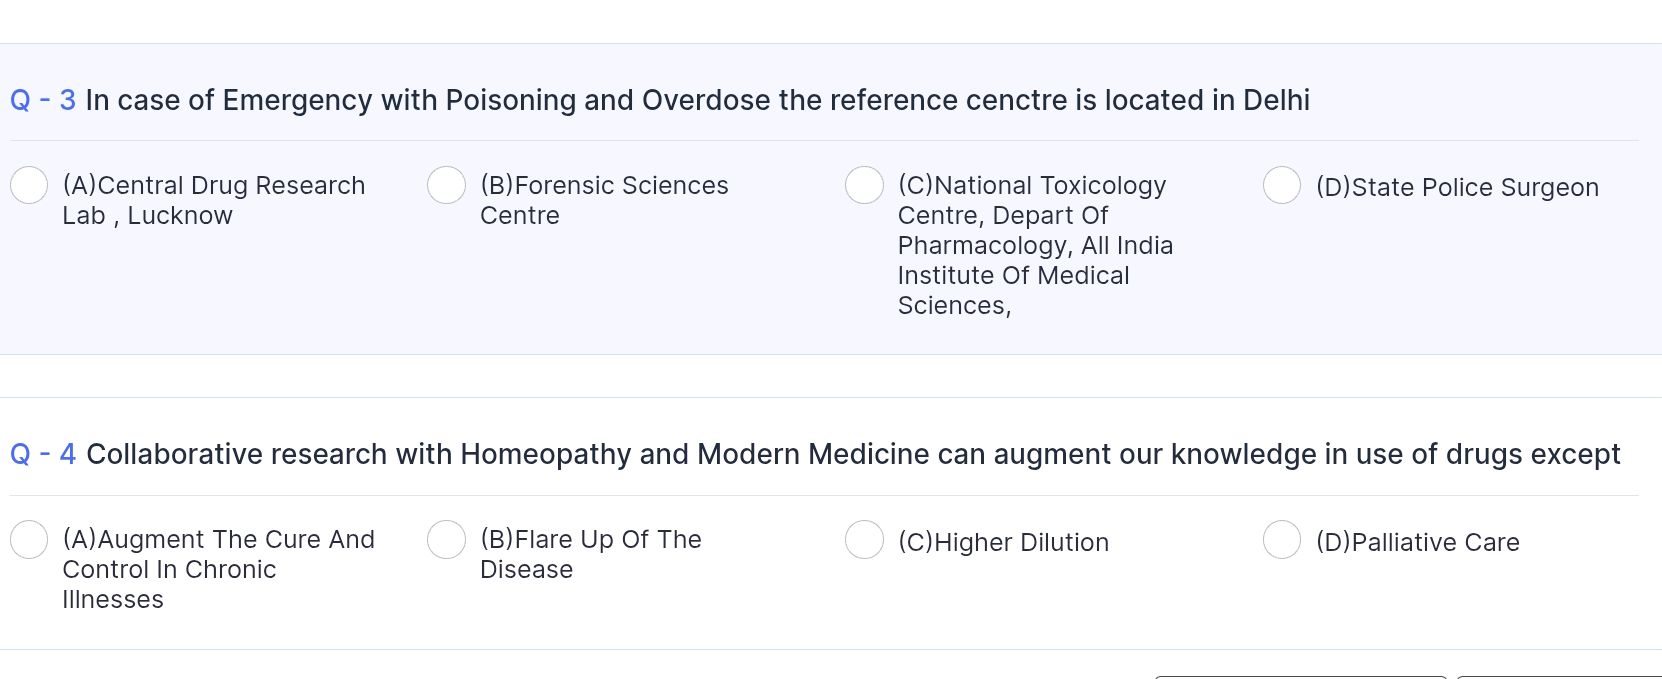
Task: Click the answer text Higher Dilution
Action: click(x=1004, y=542)
